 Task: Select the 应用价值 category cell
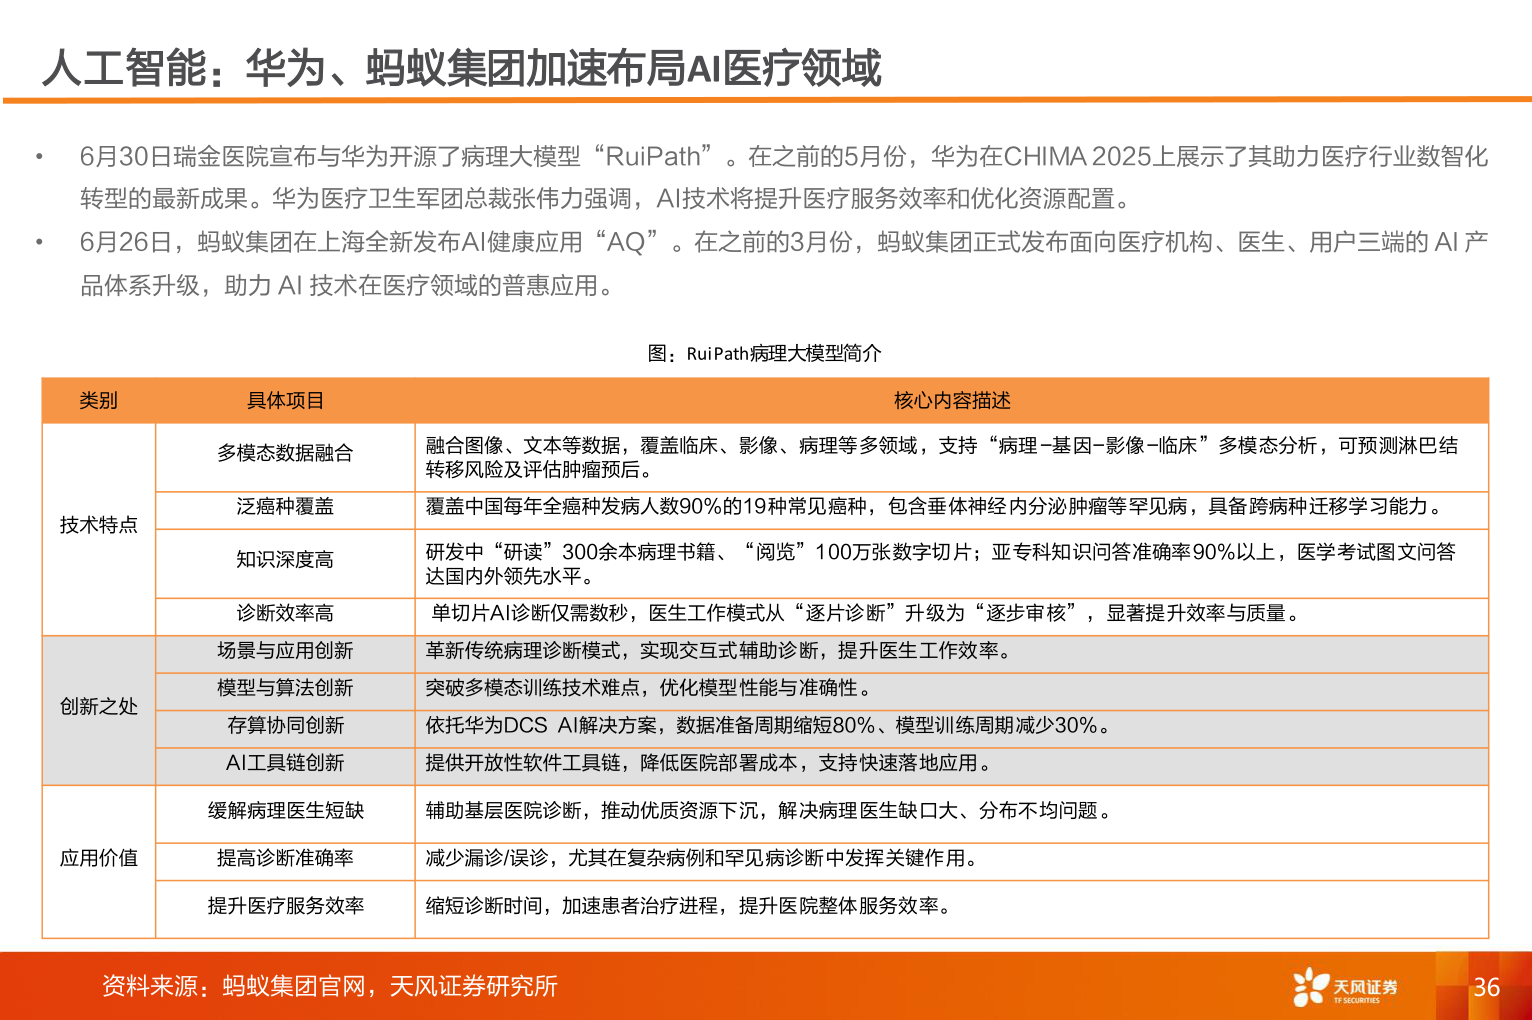(99, 858)
